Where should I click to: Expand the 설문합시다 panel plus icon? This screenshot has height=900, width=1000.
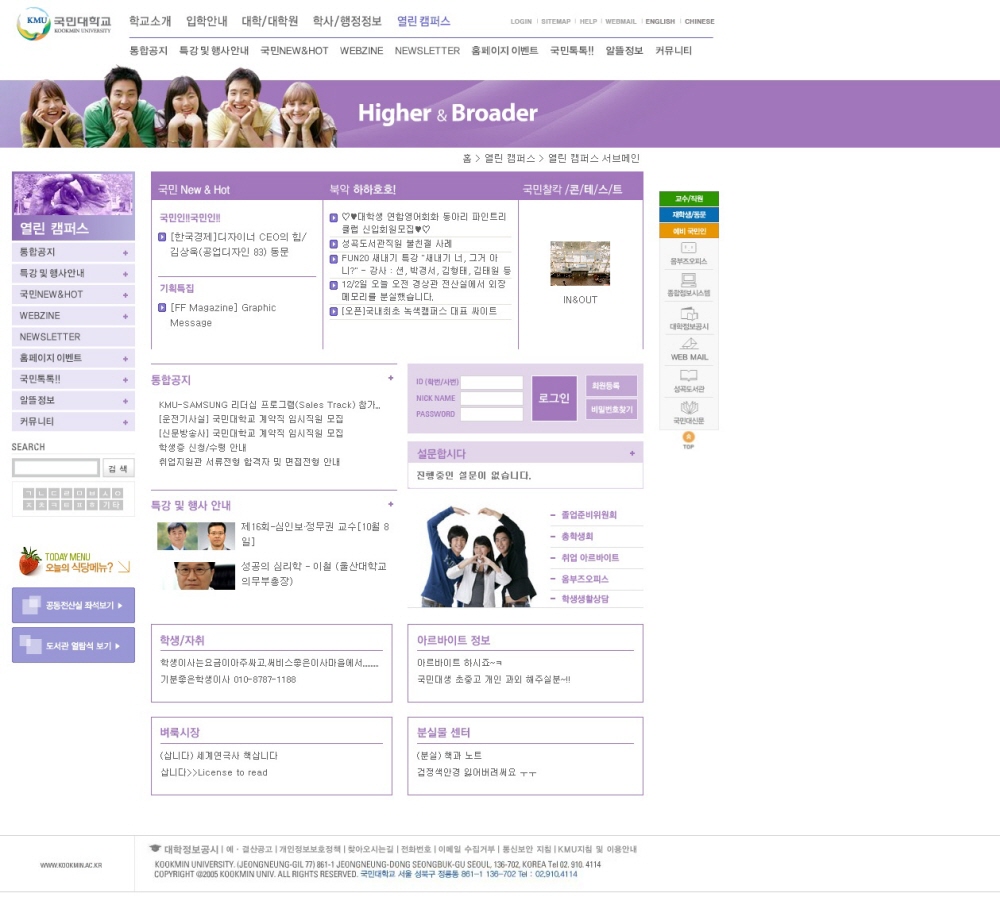pyautogui.click(x=632, y=453)
